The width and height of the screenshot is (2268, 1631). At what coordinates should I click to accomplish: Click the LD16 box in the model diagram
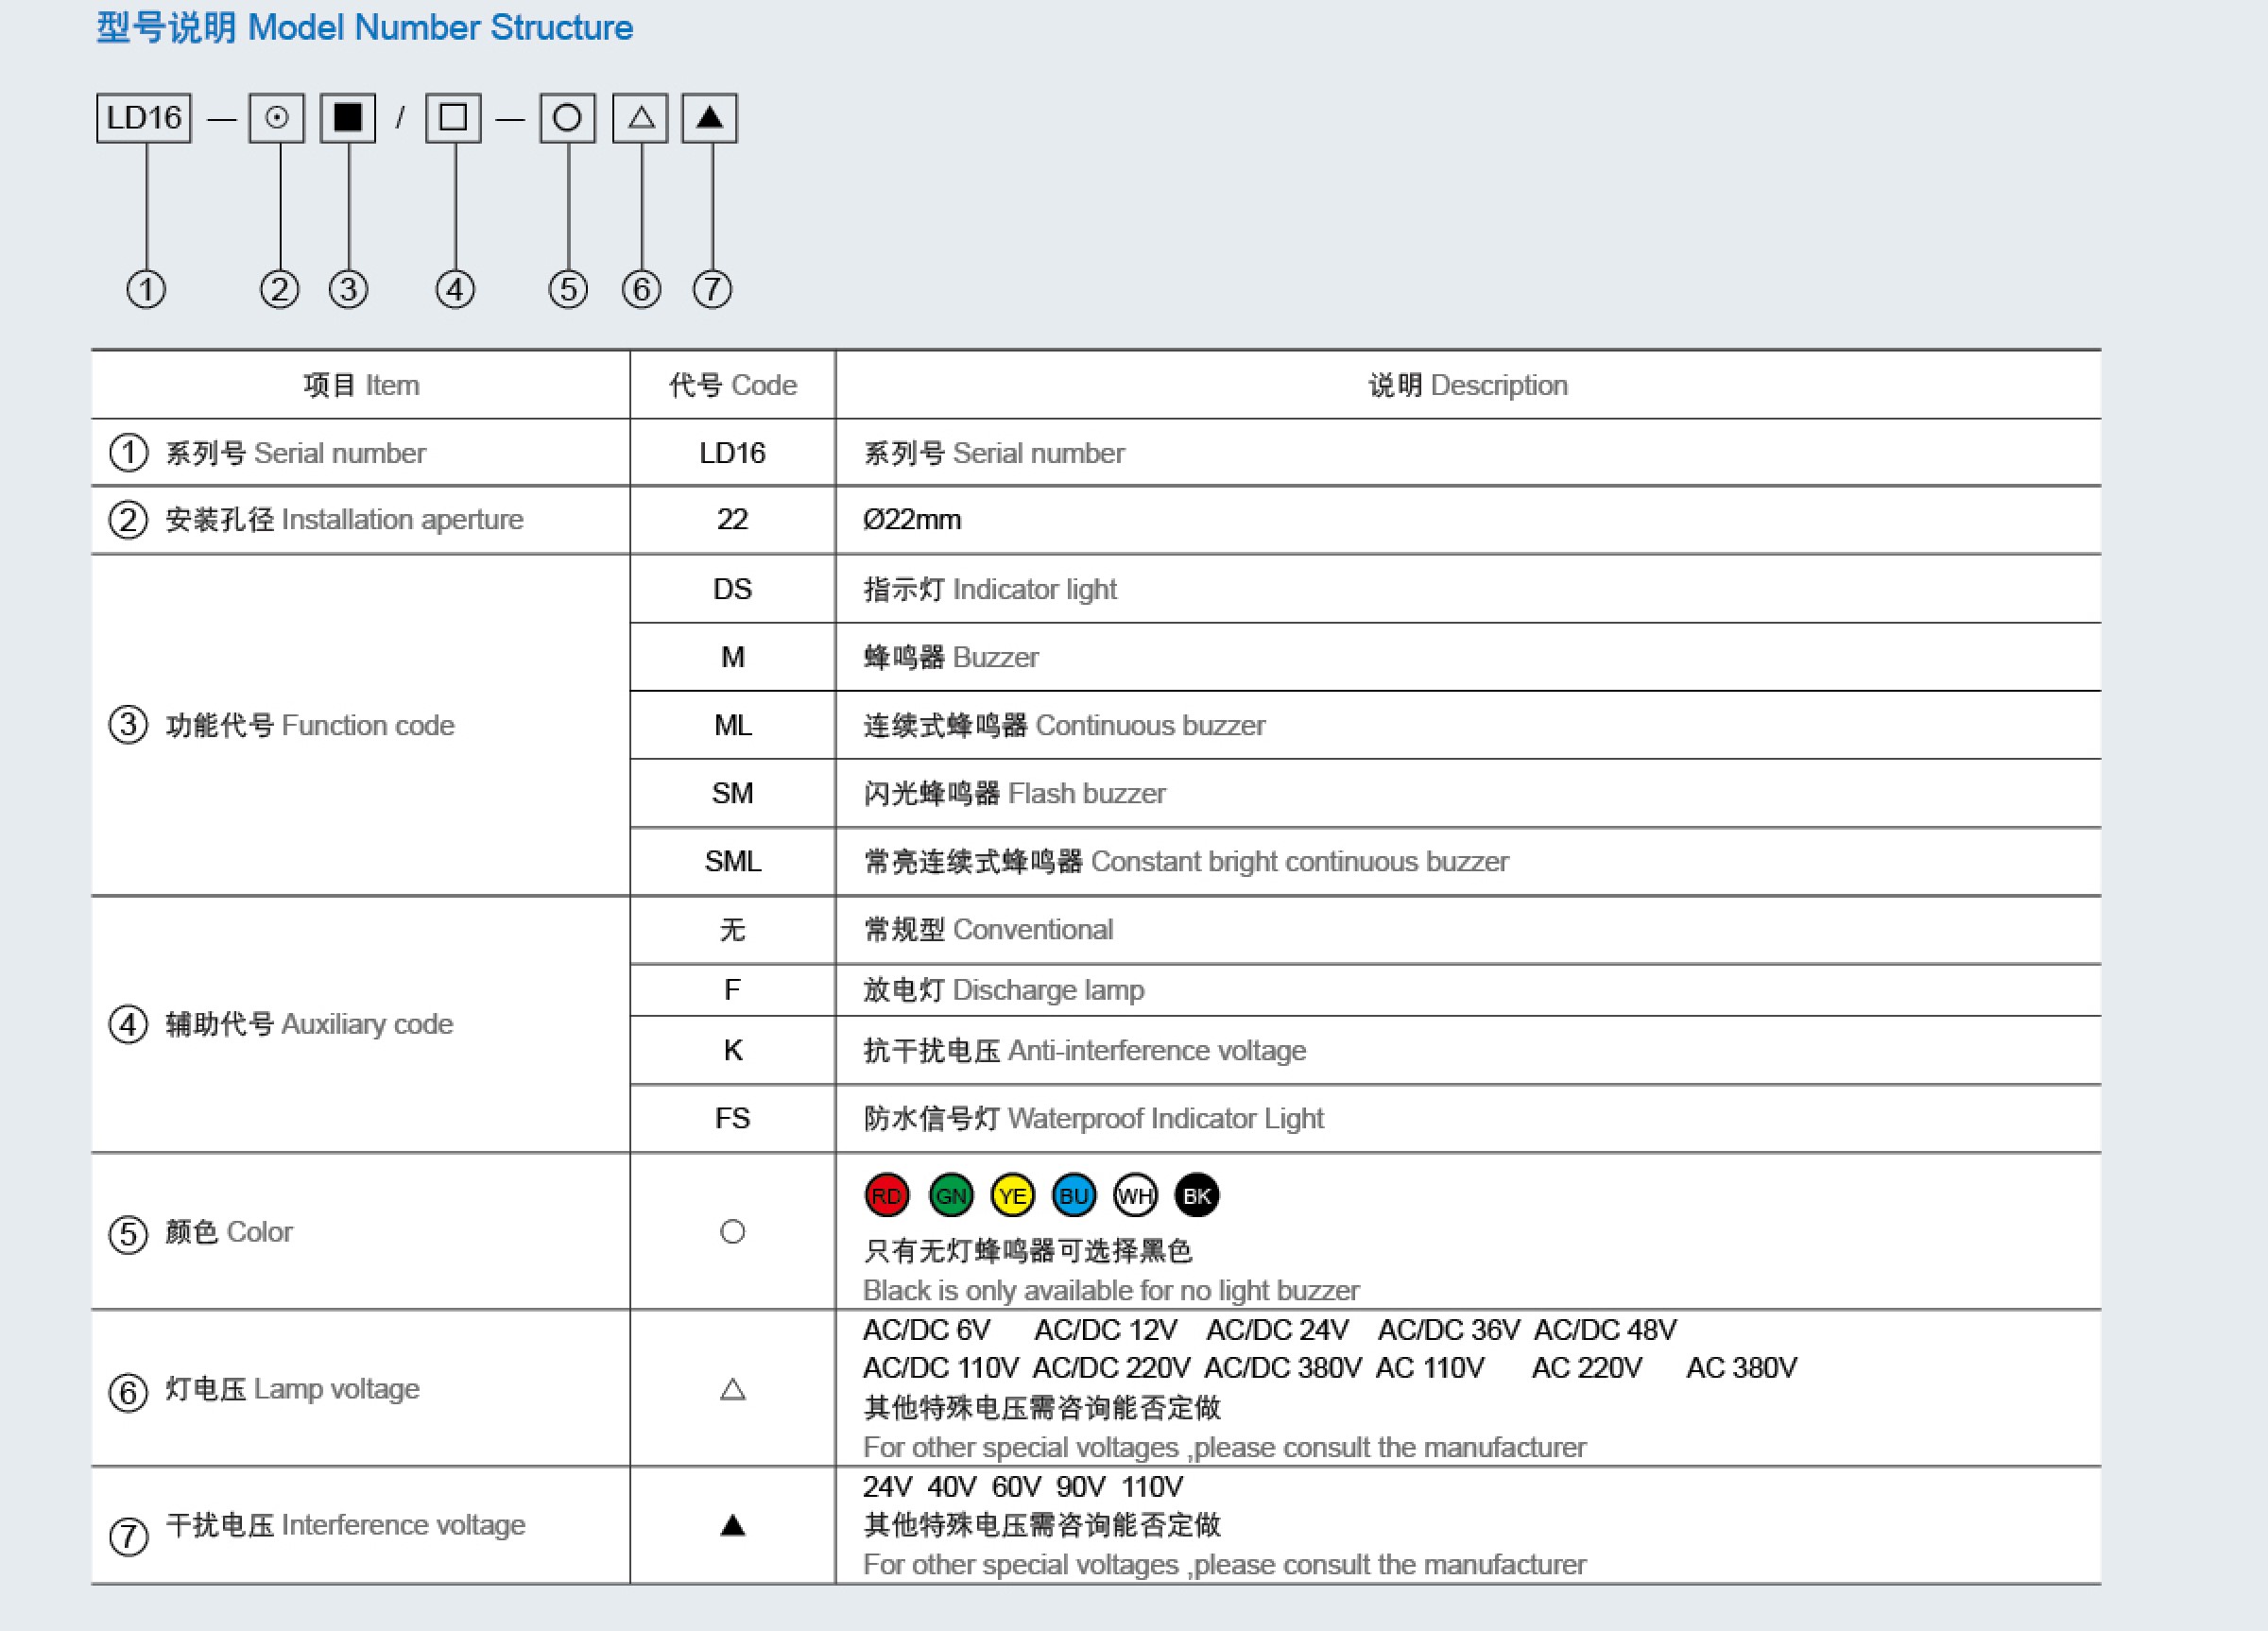[x=144, y=118]
